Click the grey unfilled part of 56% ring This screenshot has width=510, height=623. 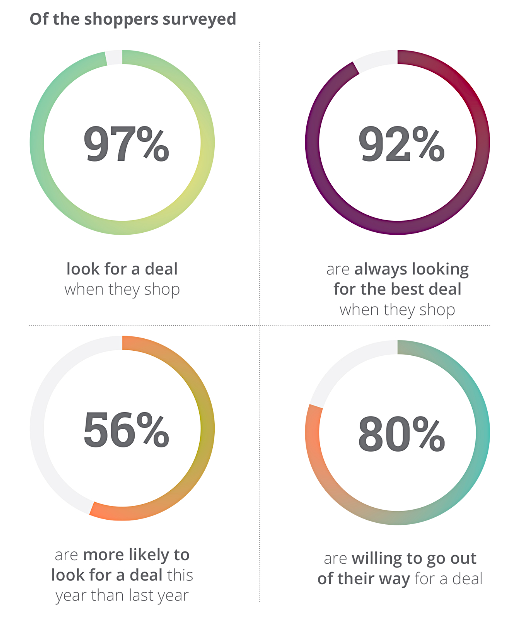[37, 428]
